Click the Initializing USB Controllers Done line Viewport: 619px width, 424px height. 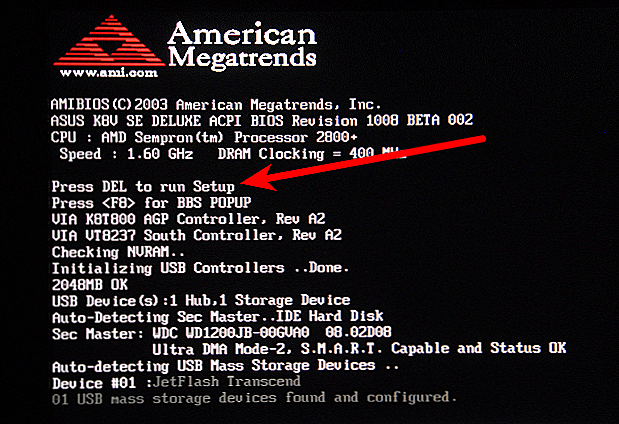(201, 268)
